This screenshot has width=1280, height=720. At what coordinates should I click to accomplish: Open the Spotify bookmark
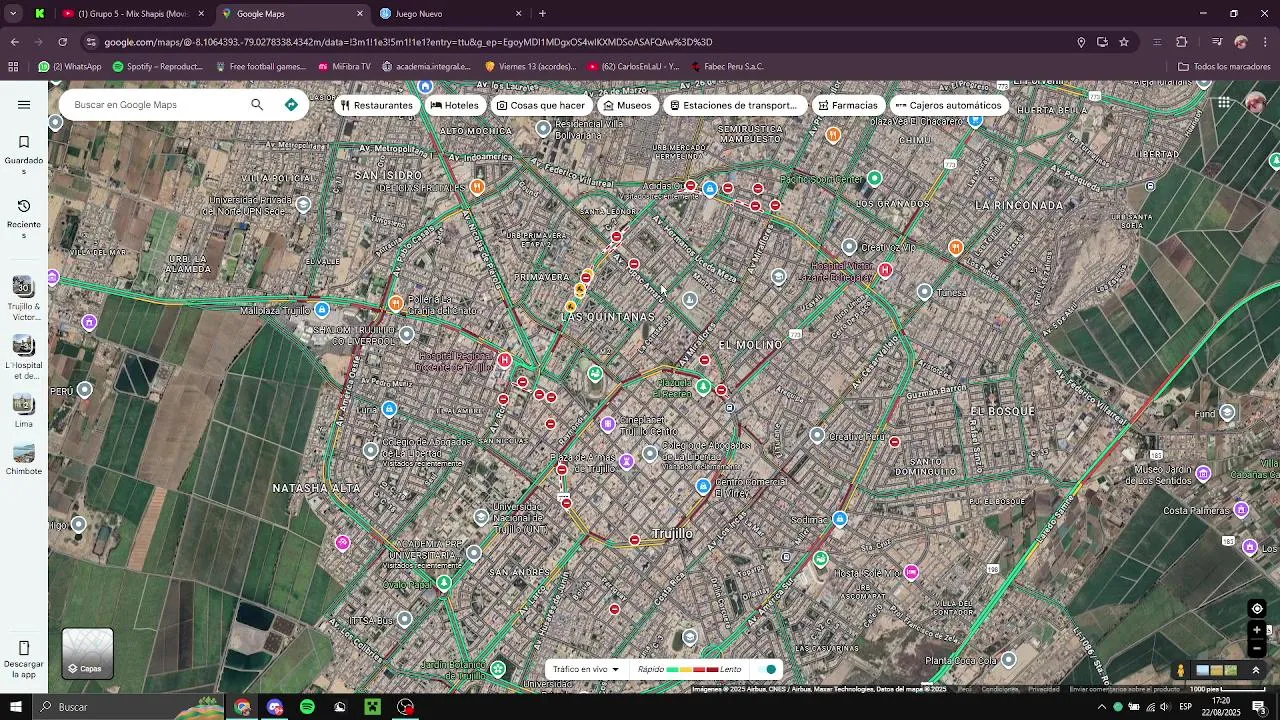click(x=157, y=67)
